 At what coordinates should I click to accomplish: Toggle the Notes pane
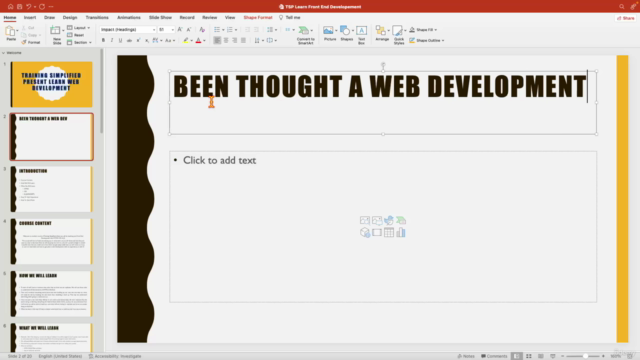[x=466, y=356]
